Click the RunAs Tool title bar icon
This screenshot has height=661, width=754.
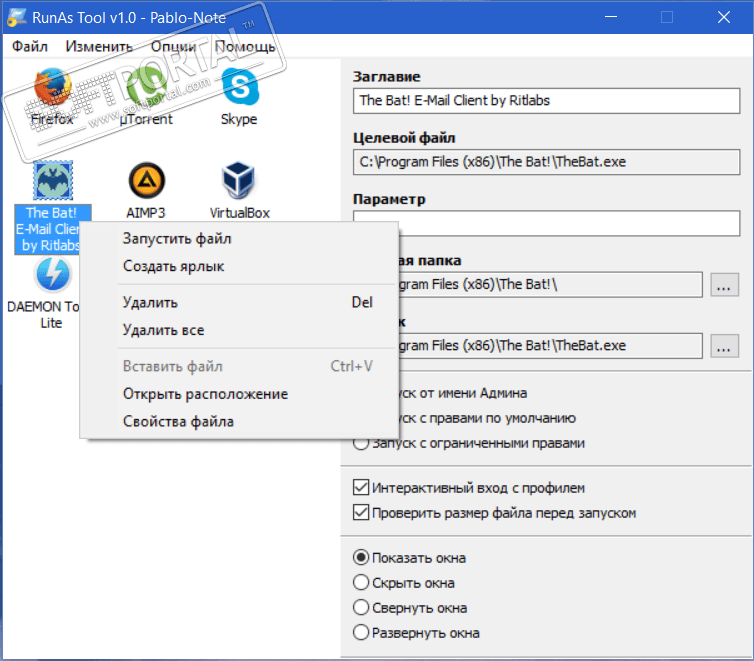[16, 17]
